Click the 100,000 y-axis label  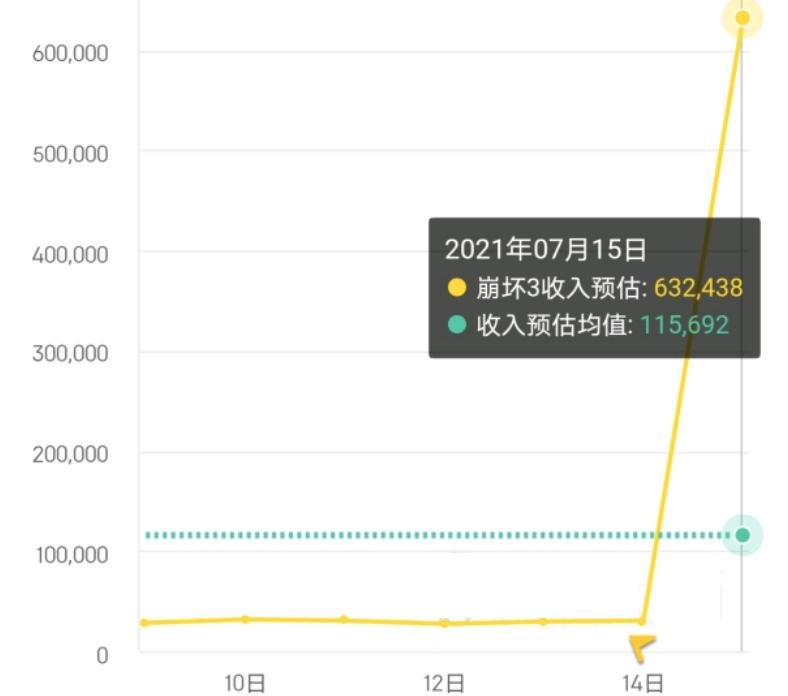pos(72,555)
